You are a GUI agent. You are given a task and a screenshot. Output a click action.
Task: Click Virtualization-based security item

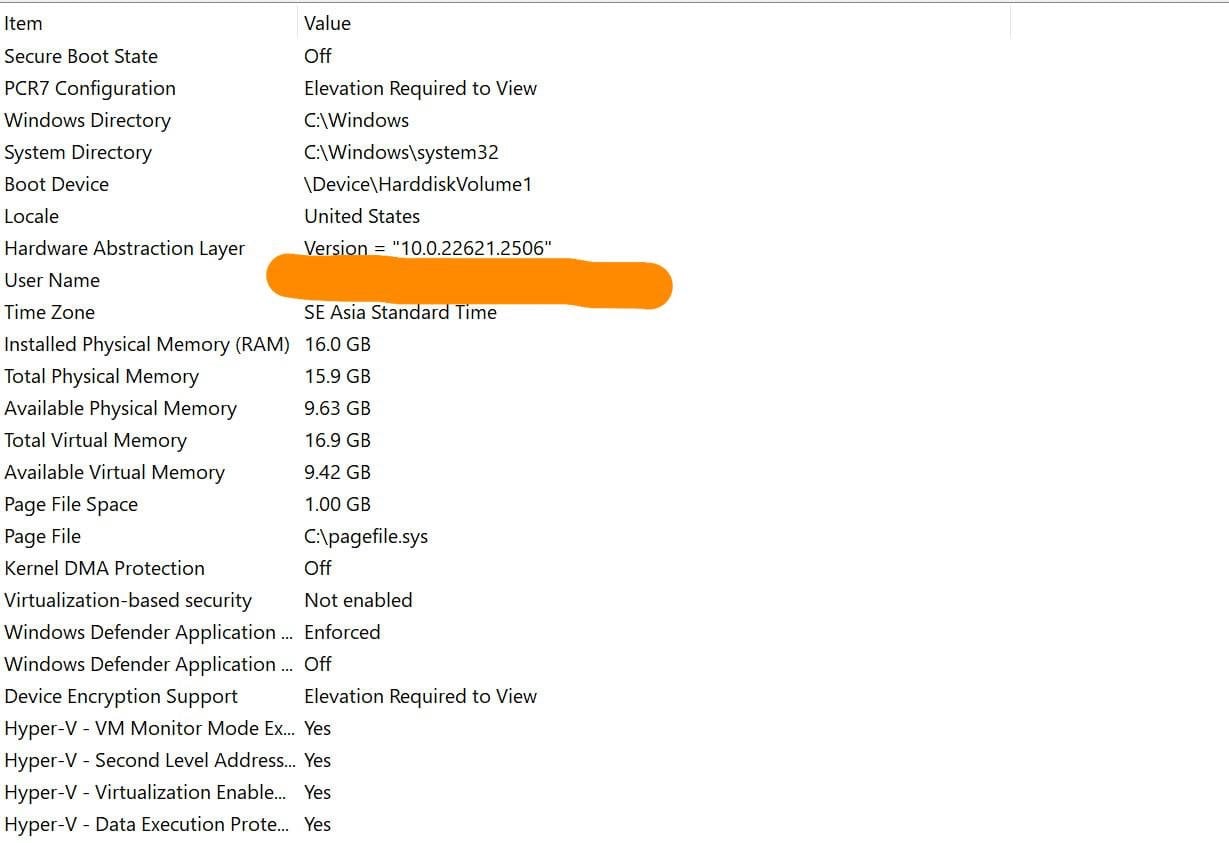coord(128,600)
